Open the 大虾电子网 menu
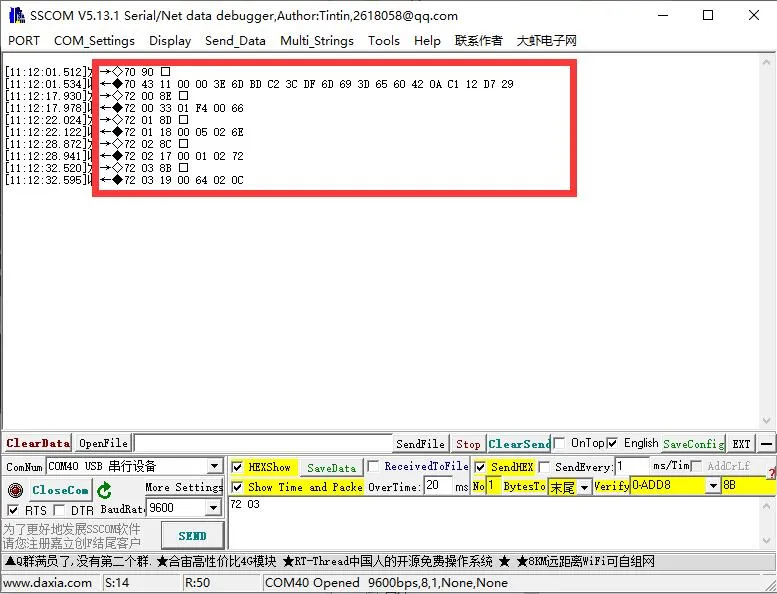Viewport: 777px width, 594px height. pos(547,41)
